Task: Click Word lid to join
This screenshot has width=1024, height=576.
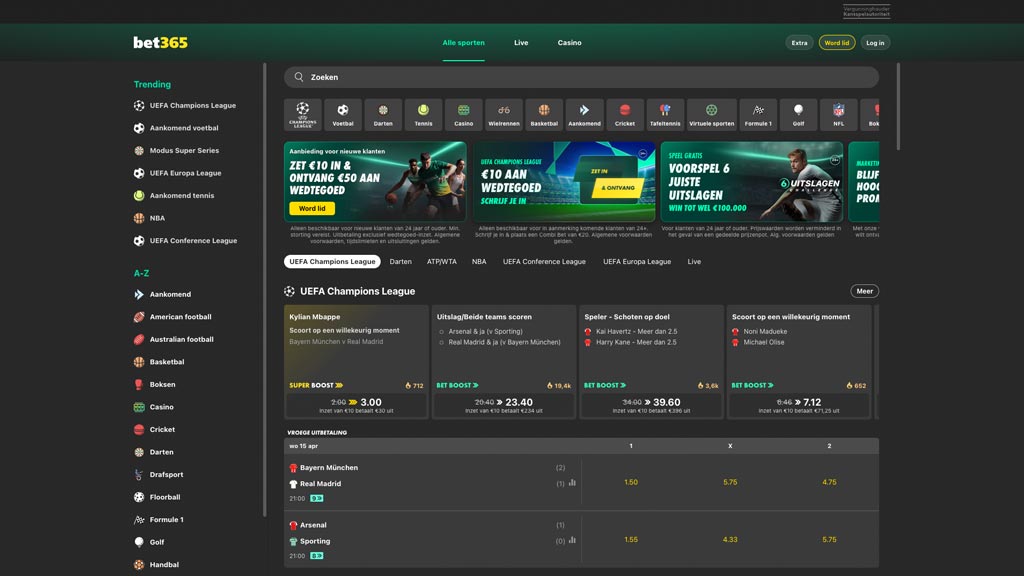Action: [x=837, y=43]
